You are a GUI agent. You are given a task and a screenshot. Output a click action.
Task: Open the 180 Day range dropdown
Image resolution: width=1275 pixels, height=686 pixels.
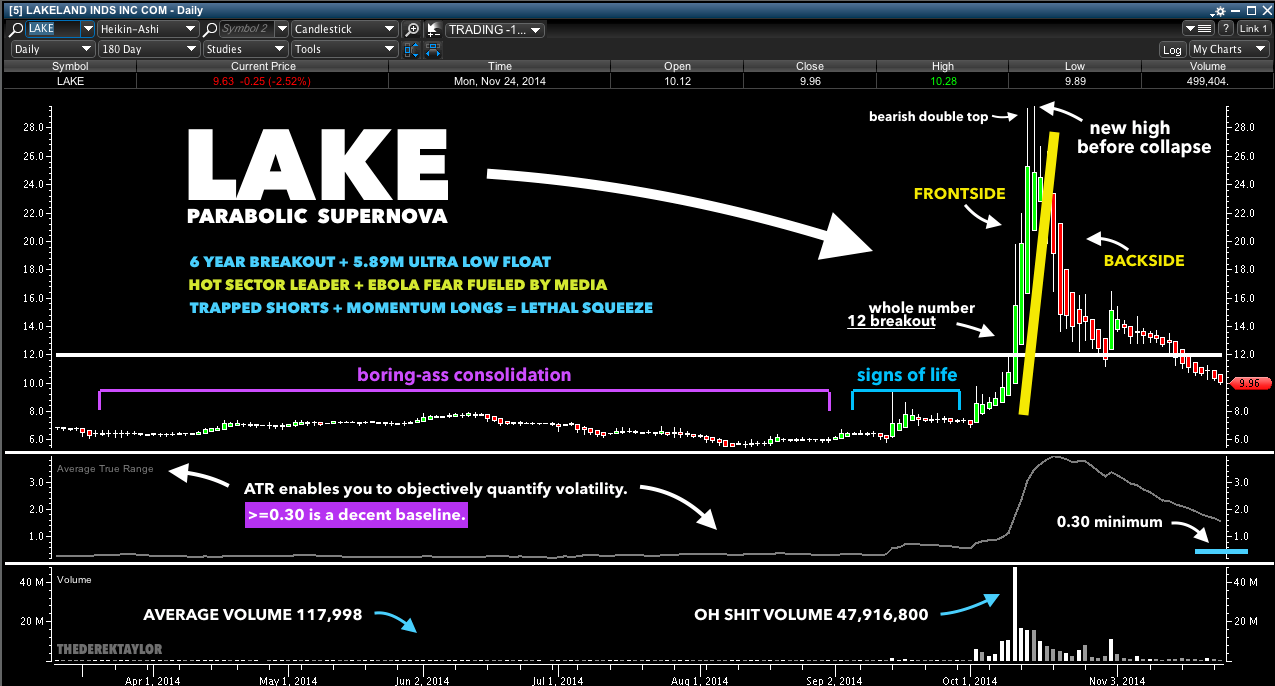[149, 49]
